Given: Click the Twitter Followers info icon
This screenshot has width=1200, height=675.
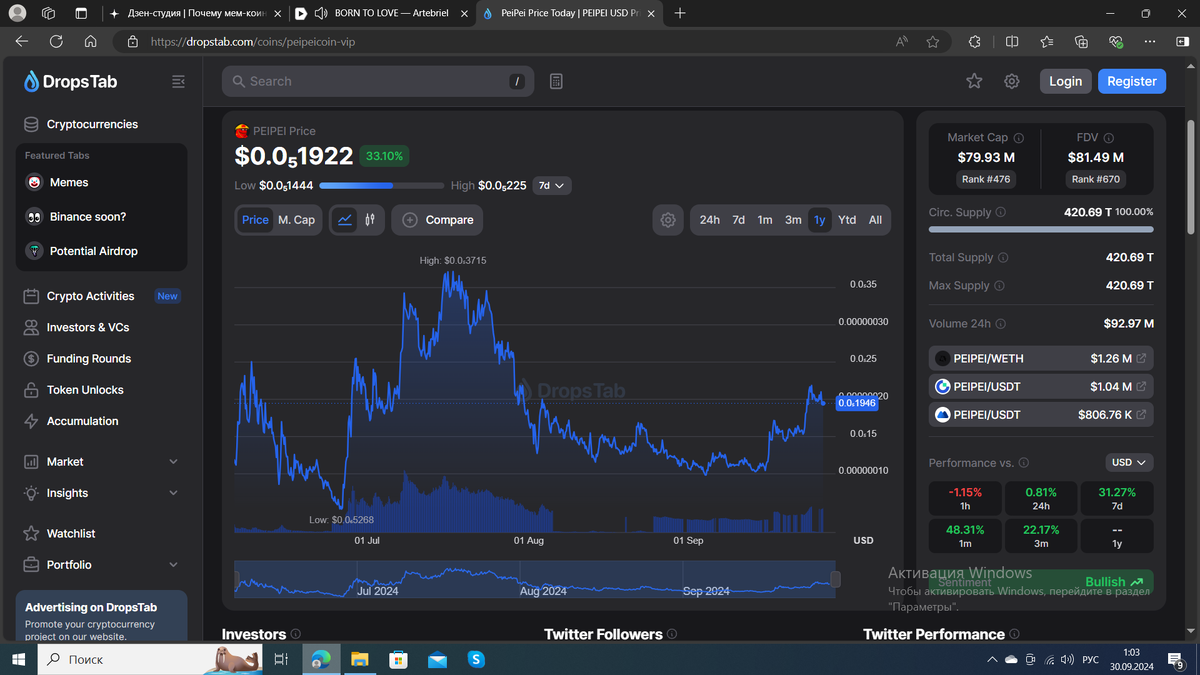Looking at the screenshot, I should coord(672,634).
